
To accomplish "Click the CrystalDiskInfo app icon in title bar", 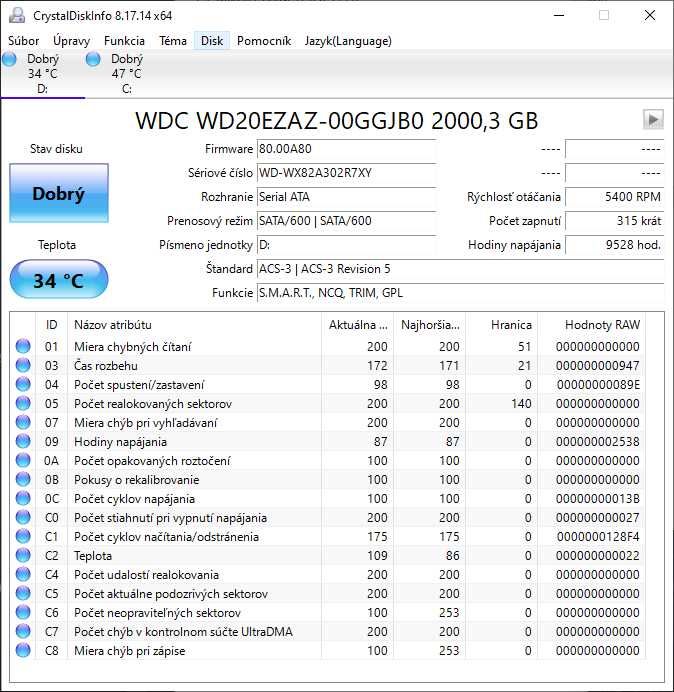I will [17, 15].
